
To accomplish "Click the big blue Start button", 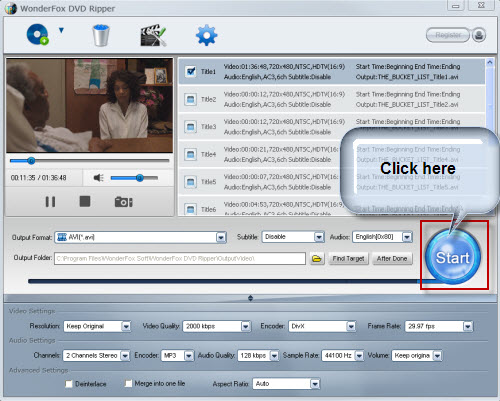I will click(x=453, y=257).
